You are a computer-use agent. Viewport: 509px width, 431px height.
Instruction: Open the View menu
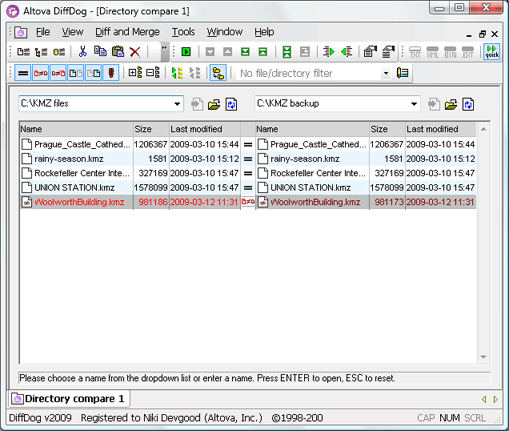72,32
